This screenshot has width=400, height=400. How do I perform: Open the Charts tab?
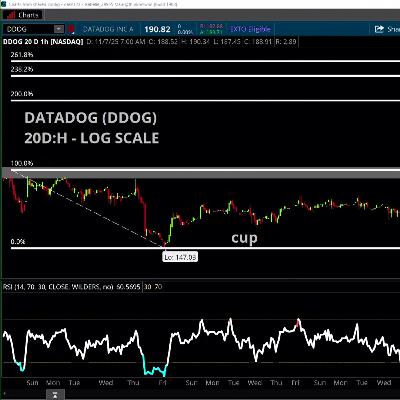click(22, 15)
